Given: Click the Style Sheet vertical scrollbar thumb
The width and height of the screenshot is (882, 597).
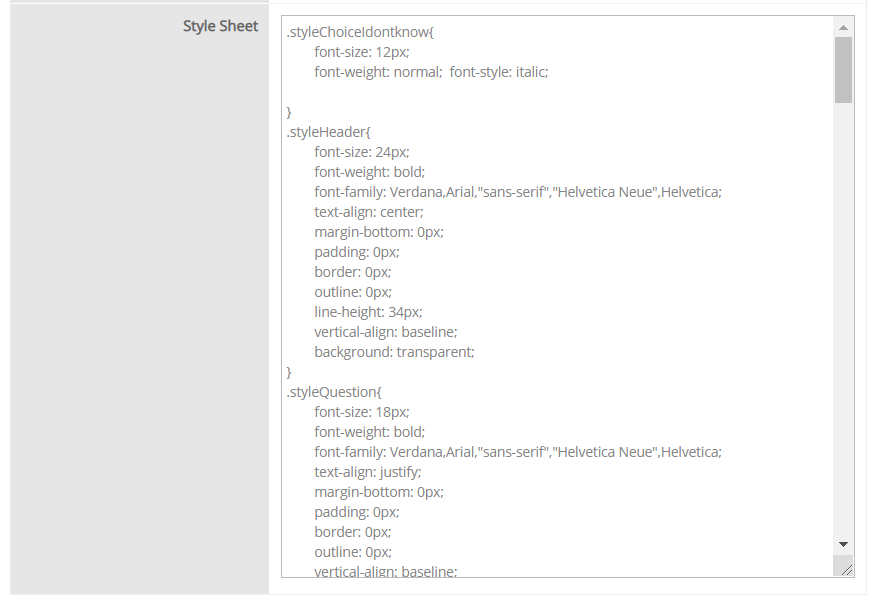Looking at the screenshot, I should [843, 70].
